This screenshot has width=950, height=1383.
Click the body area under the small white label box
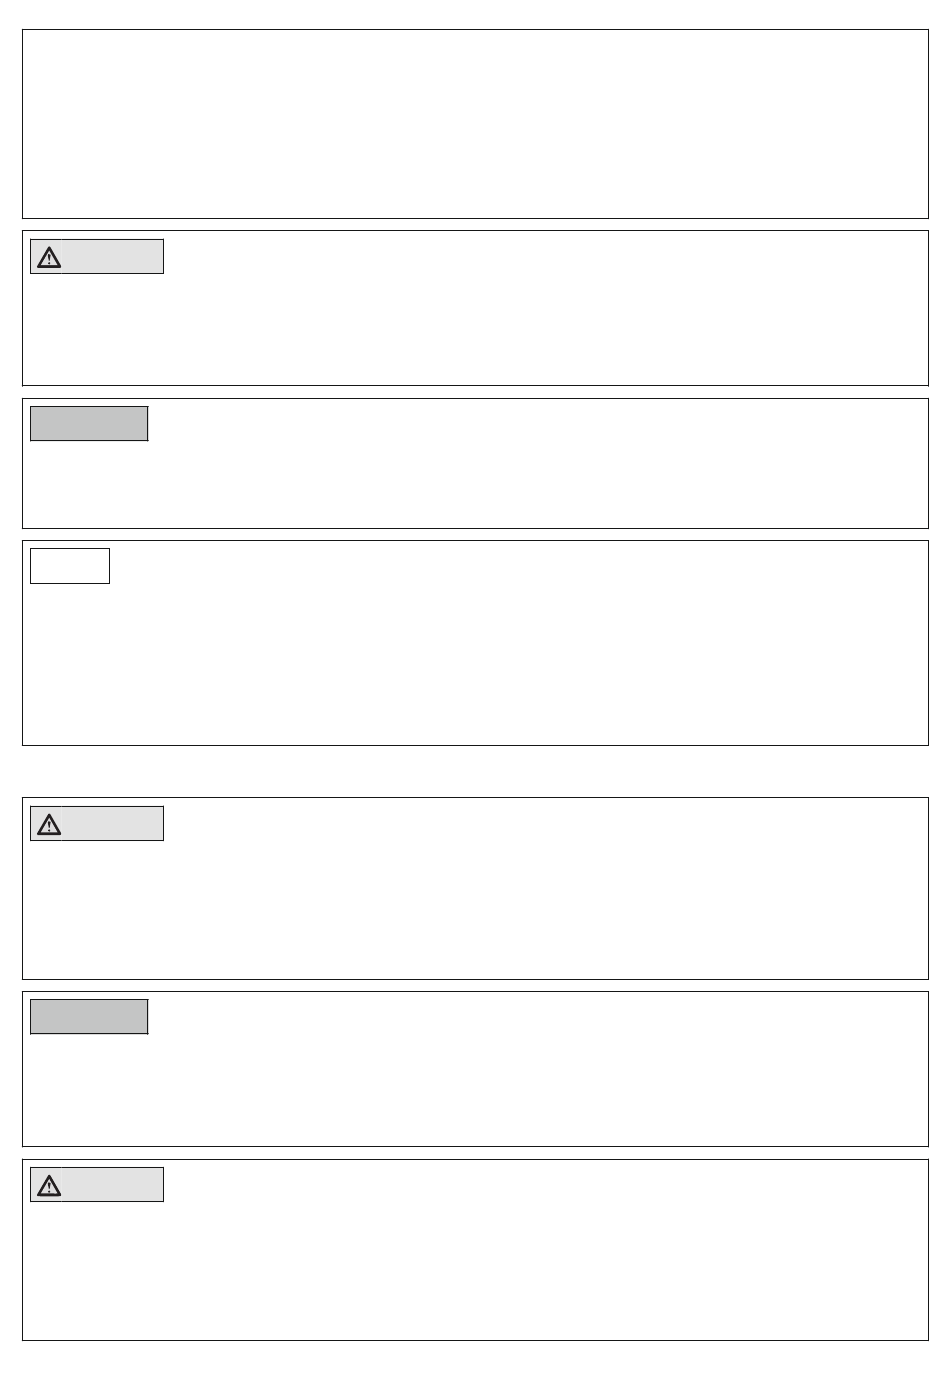coord(475,663)
